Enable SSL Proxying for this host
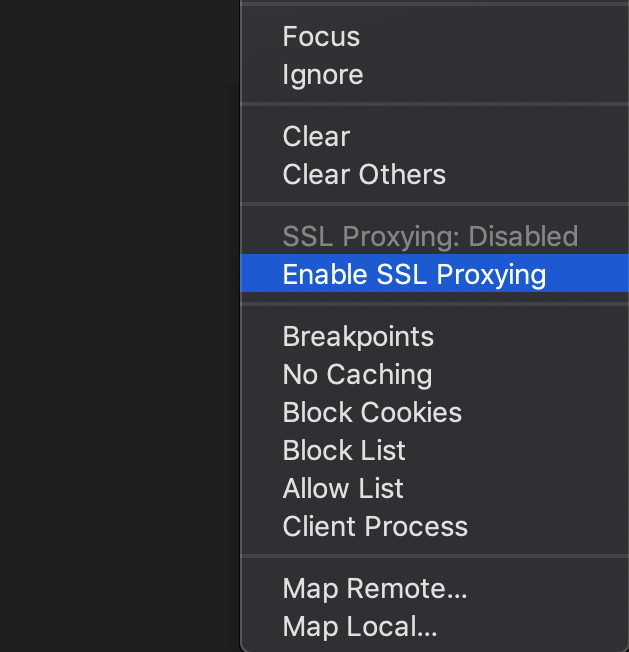Viewport: 629px width, 652px height. (x=434, y=273)
